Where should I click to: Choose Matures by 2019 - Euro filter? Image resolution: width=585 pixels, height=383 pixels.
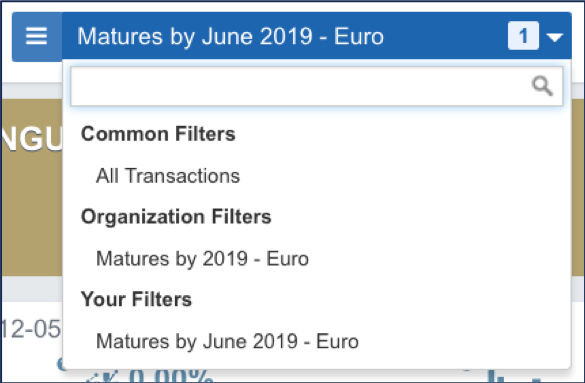point(202,258)
